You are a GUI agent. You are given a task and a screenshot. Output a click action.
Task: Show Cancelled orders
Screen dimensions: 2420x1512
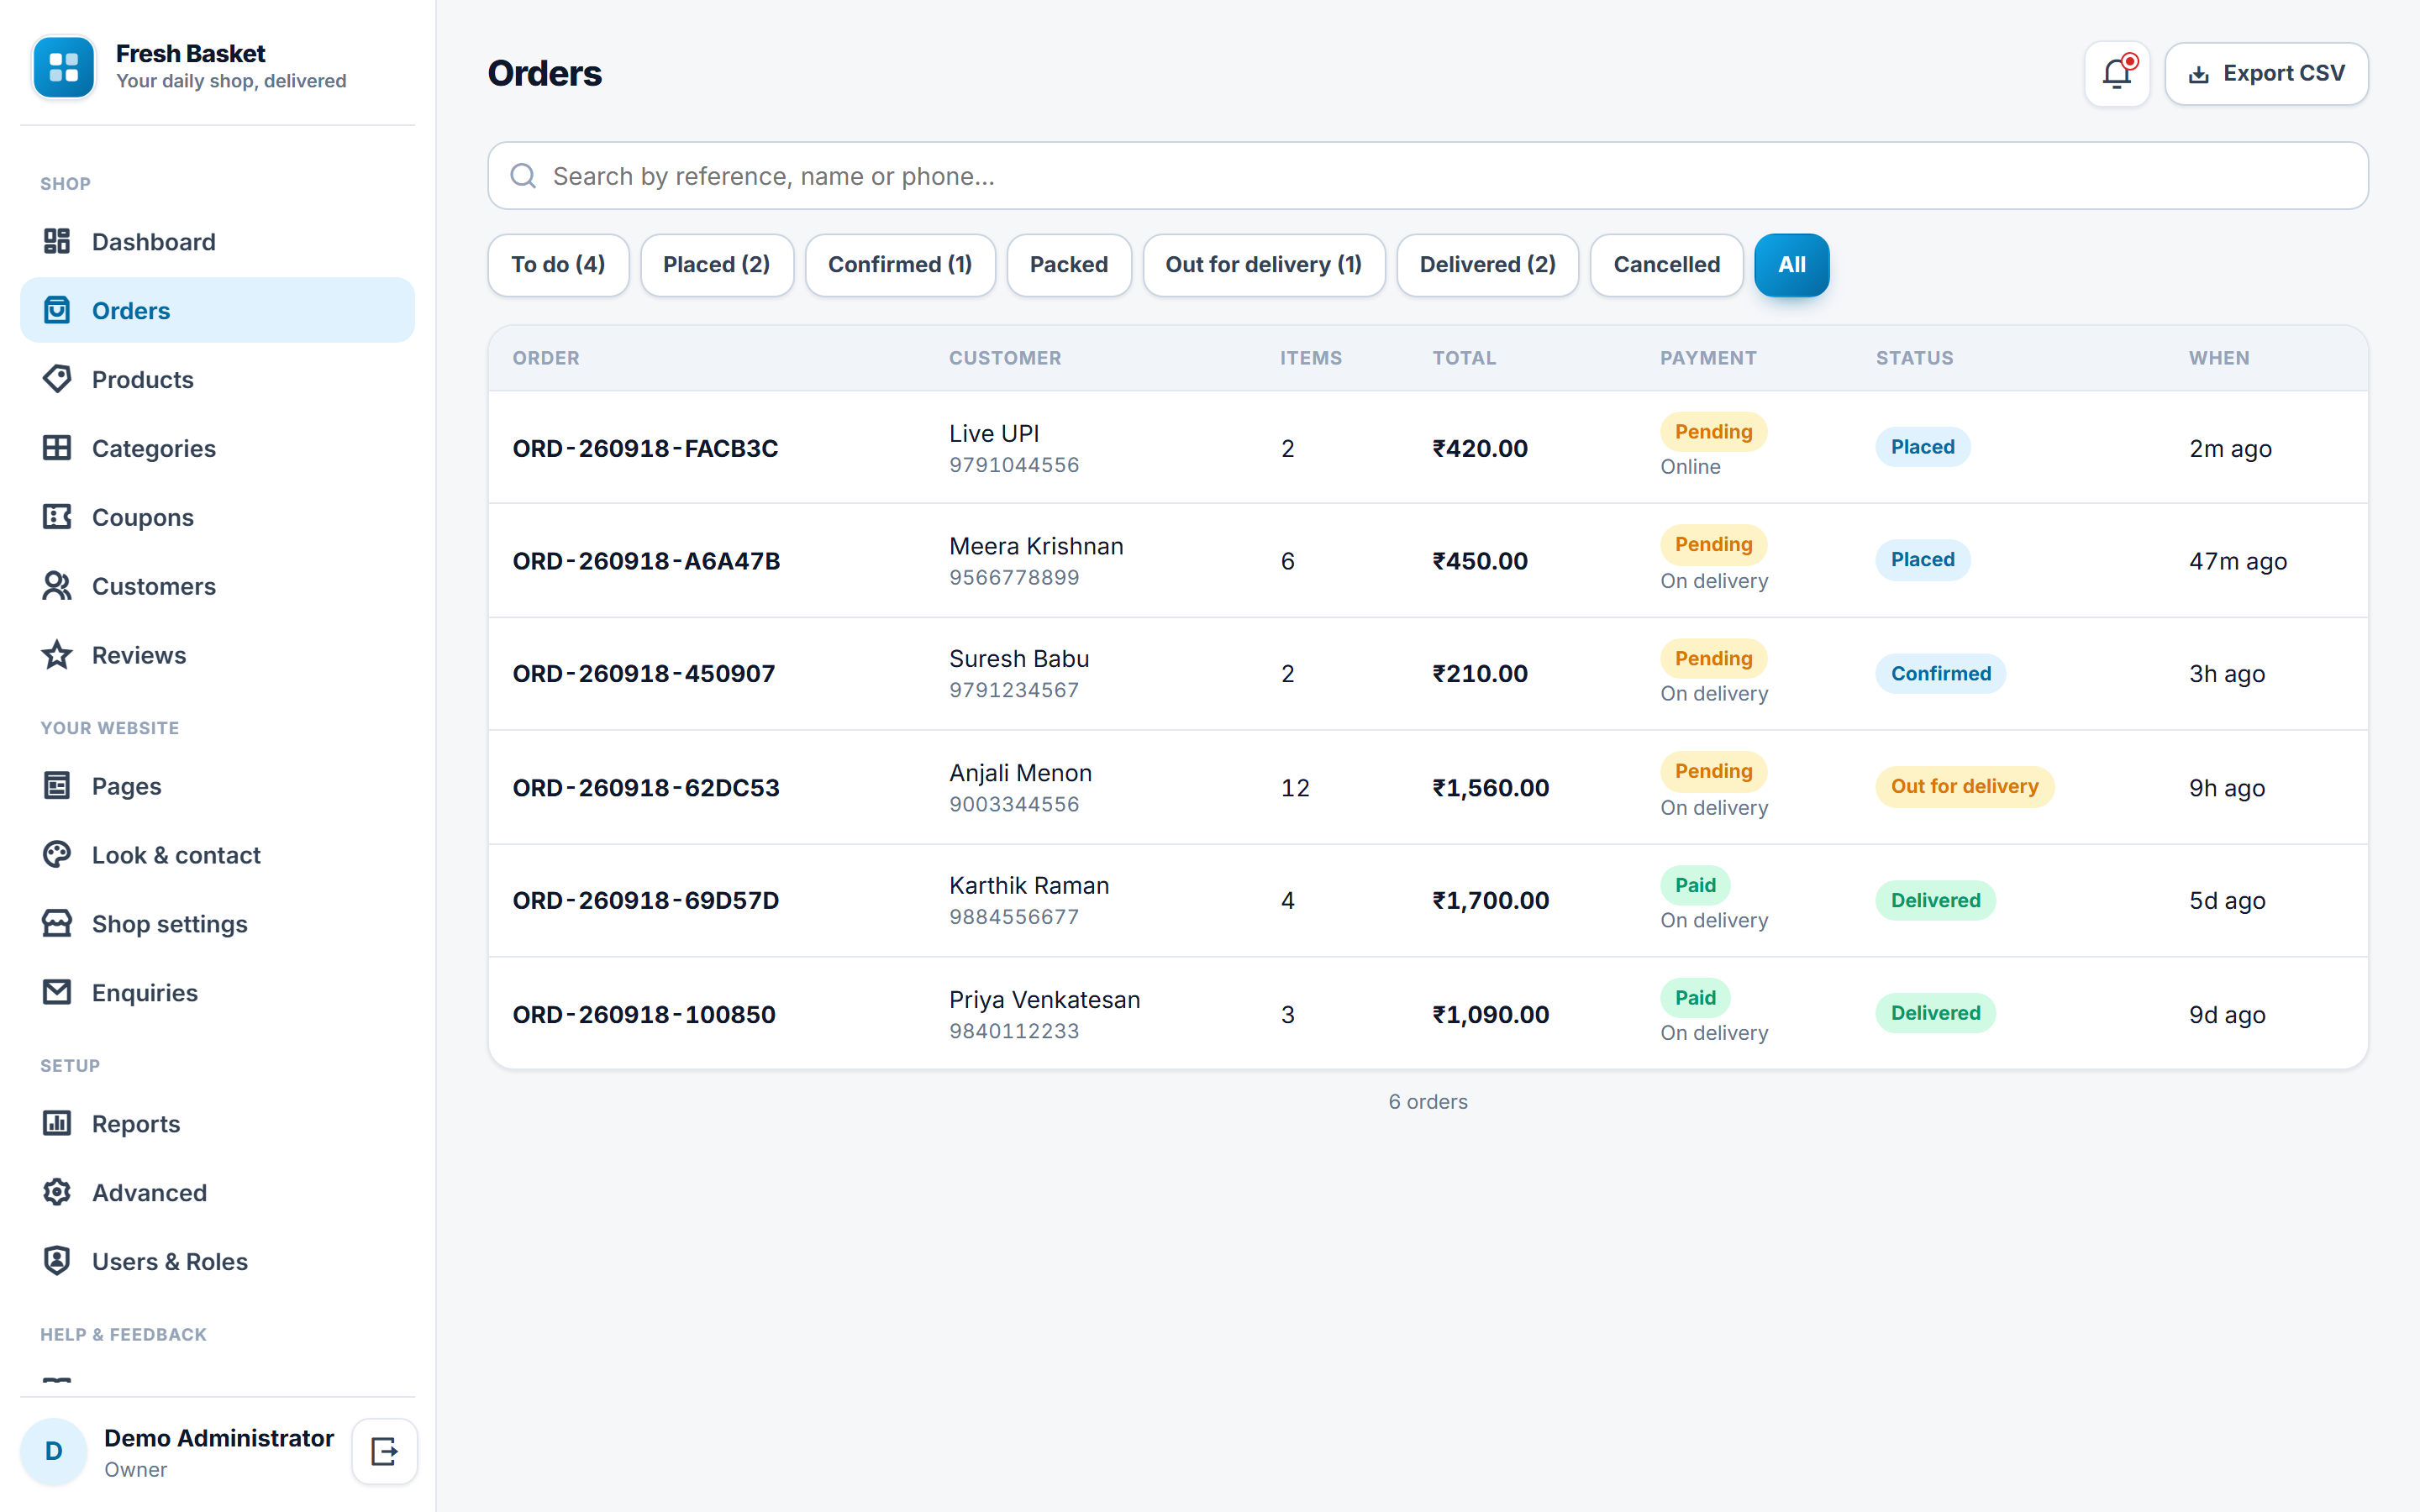tap(1667, 265)
